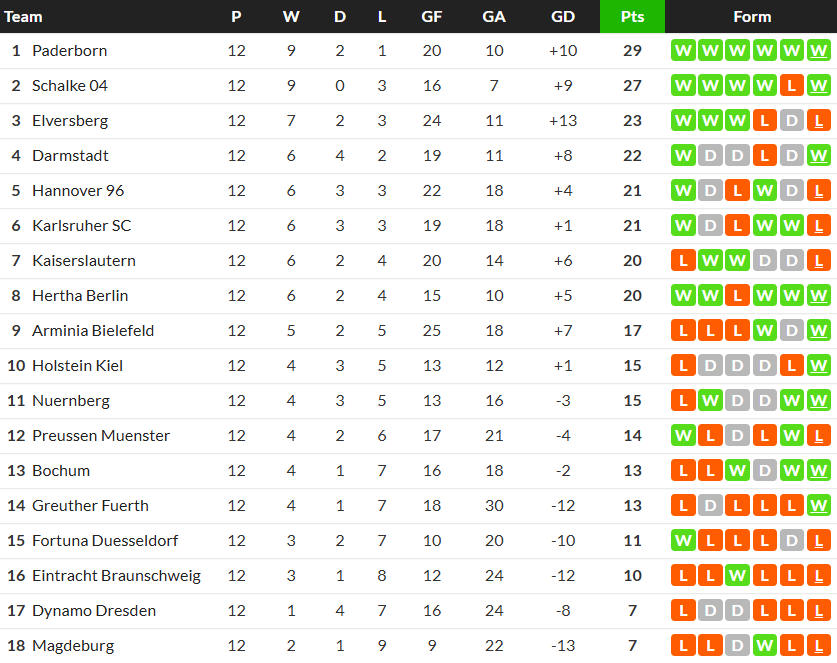Click the green W badge in Magdeburg's form

click(x=764, y=646)
